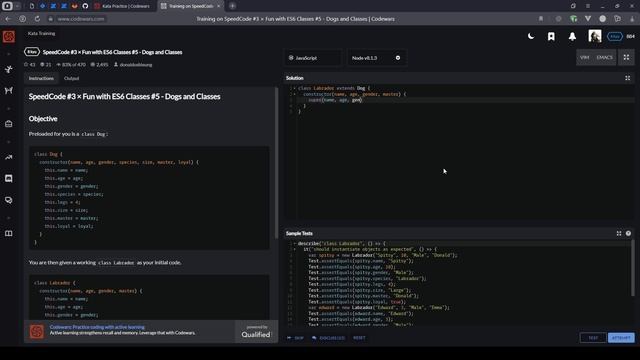Open the pinned GitLab tab
This screenshot has height=360, width=640.
pyautogui.click(x=74, y=6)
